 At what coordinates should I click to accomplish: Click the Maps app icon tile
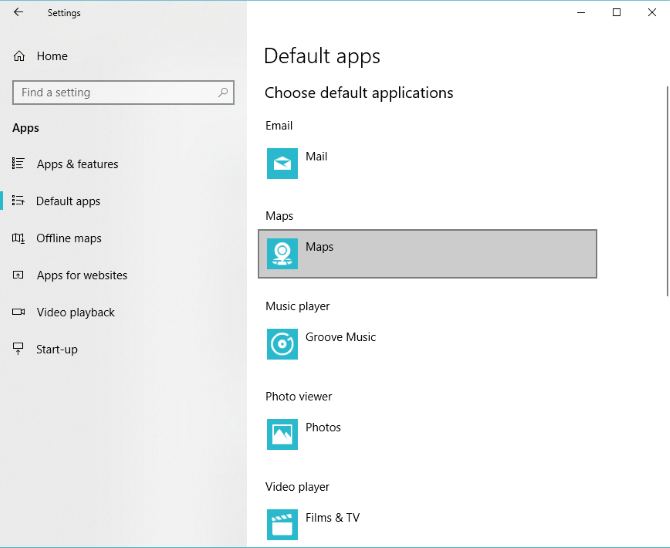tap(283, 254)
